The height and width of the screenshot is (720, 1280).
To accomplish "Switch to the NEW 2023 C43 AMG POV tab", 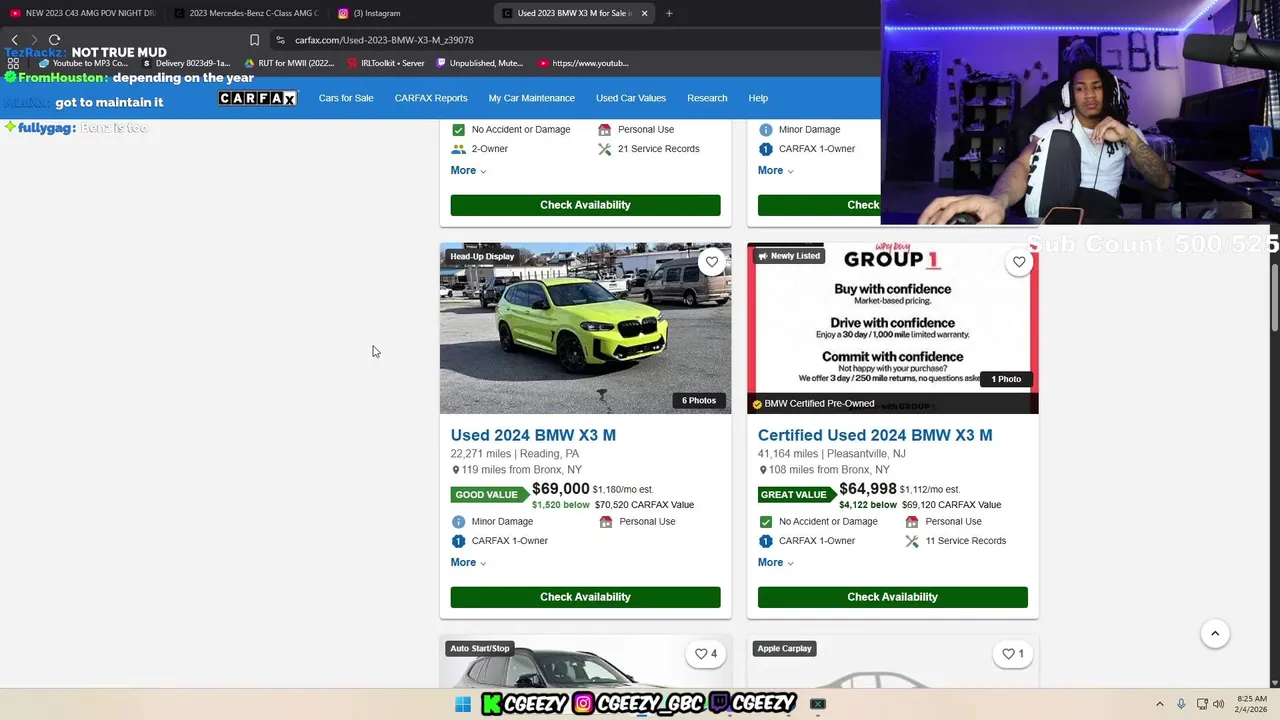I will pyautogui.click(x=82, y=13).
